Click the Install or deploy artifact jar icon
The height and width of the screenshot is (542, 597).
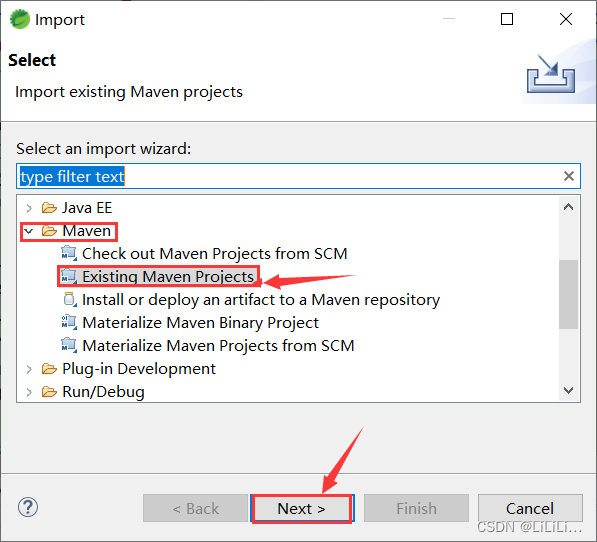coord(69,300)
